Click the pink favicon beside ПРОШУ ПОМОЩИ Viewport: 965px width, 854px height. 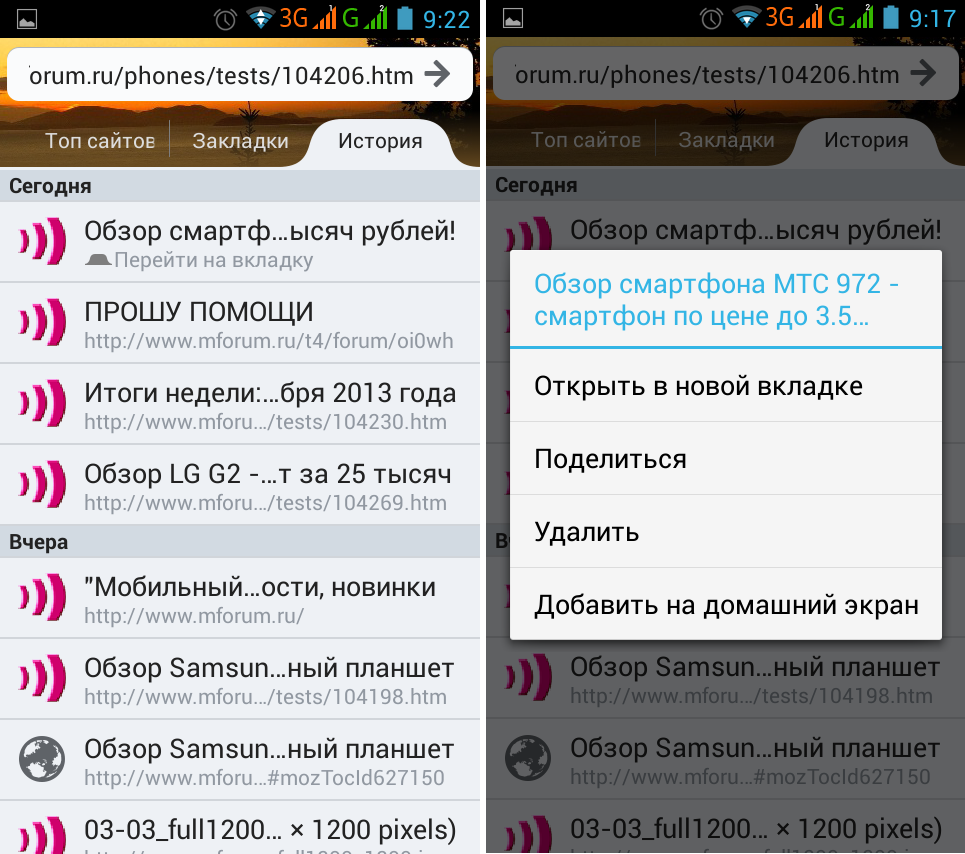tap(42, 324)
